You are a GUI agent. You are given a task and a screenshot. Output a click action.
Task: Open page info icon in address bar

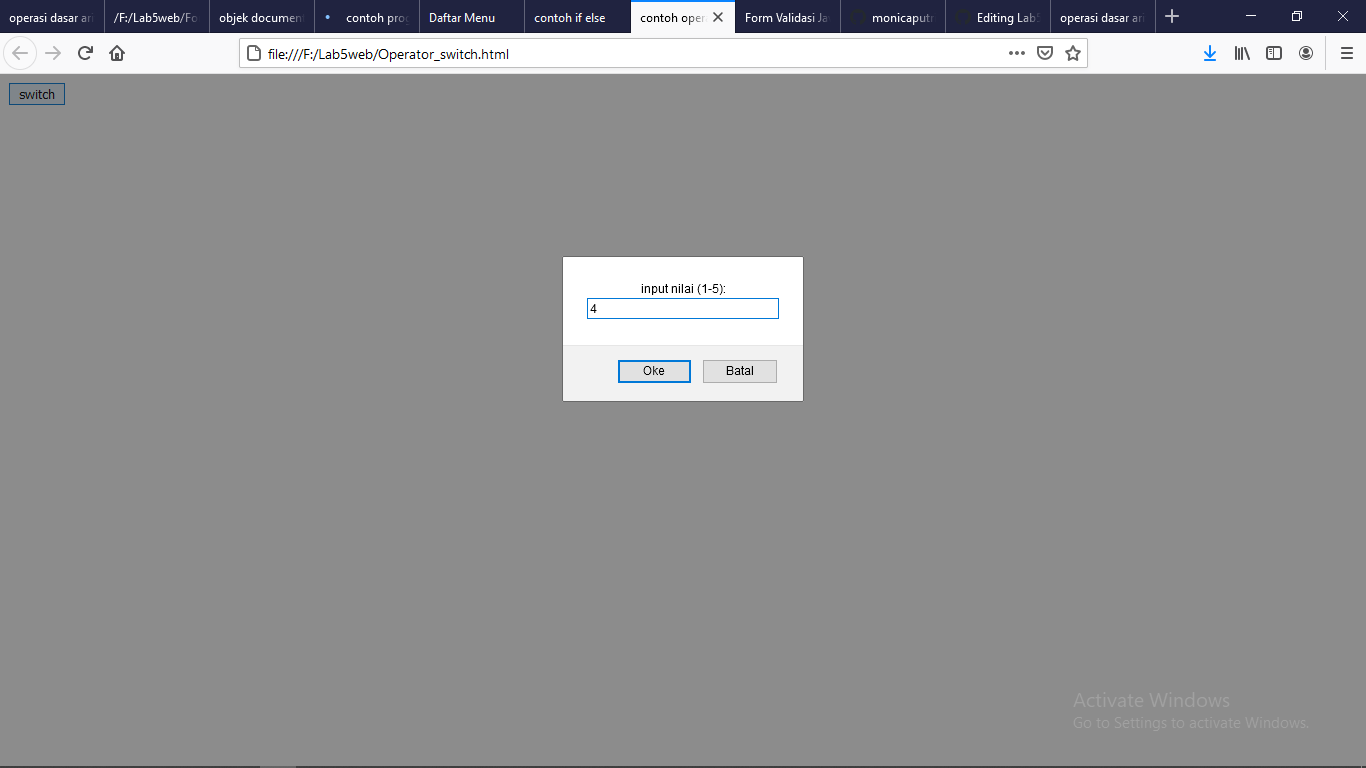coord(253,53)
